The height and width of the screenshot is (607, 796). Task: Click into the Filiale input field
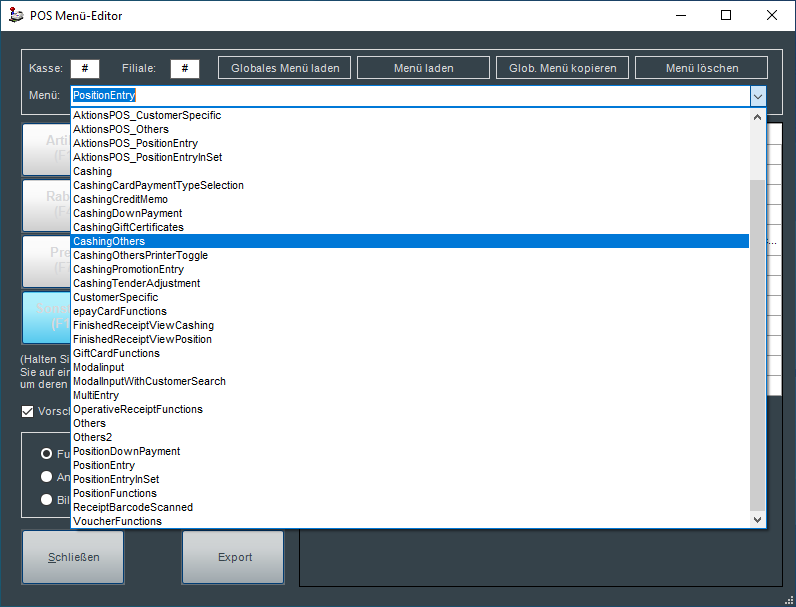pyautogui.click(x=185, y=68)
